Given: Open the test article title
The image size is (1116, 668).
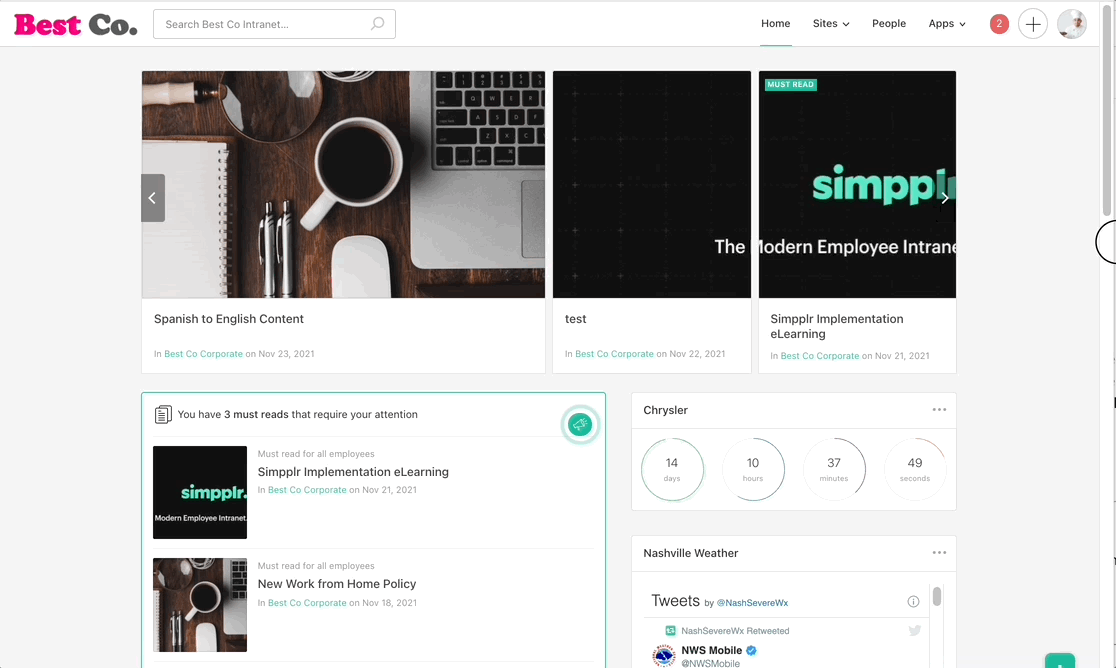Looking at the screenshot, I should [x=576, y=319].
